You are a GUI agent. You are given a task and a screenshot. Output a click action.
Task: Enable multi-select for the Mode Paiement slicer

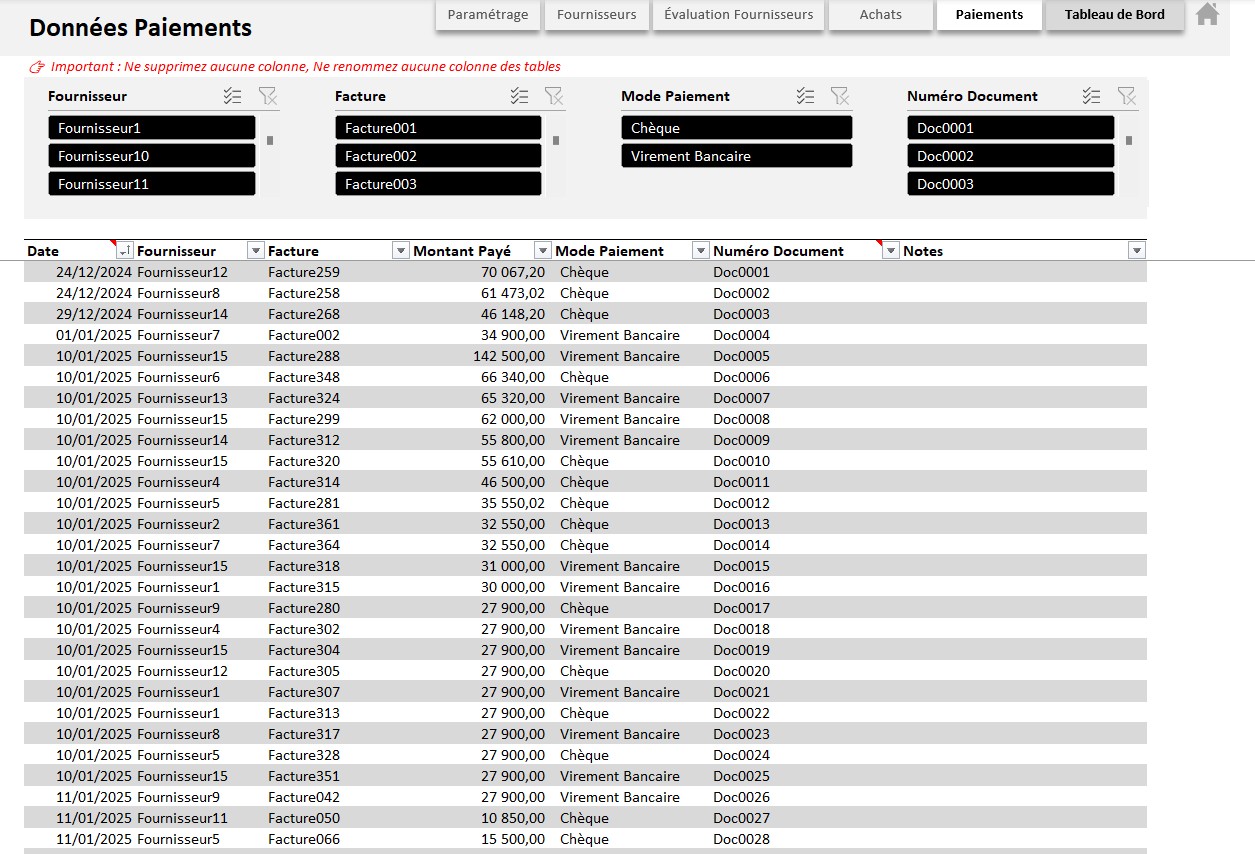(806, 96)
